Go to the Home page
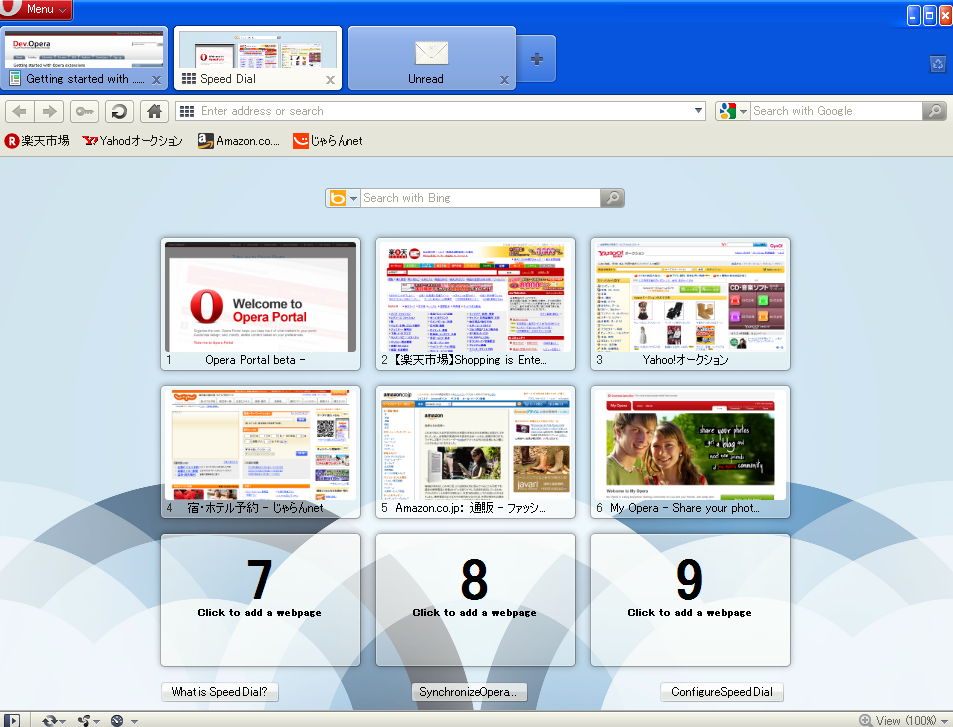Image resolution: width=953 pixels, height=727 pixels. click(x=154, y=111)
